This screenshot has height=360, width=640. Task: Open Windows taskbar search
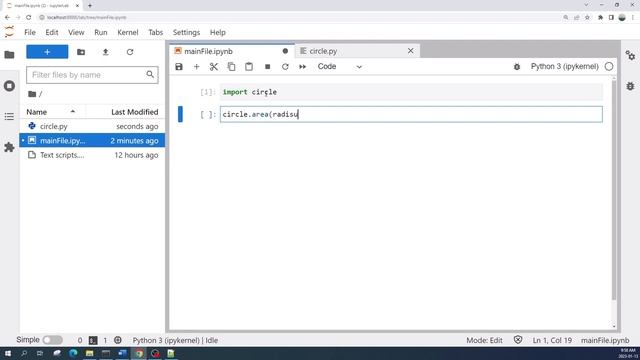[x=24, y=353]
